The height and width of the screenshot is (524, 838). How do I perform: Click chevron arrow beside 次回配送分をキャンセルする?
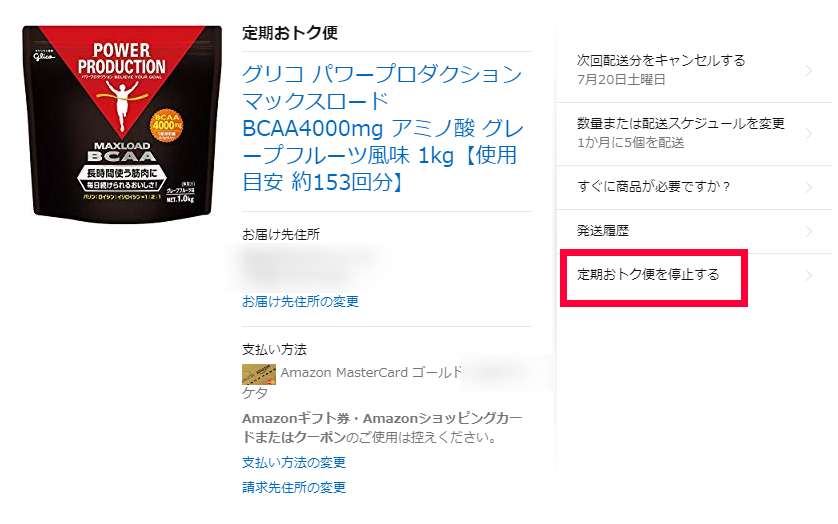pos(809,71)
